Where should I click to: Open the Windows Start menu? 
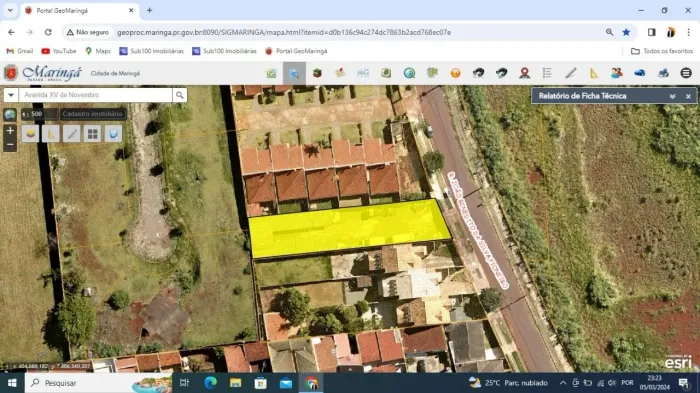(x=12, y=383)
